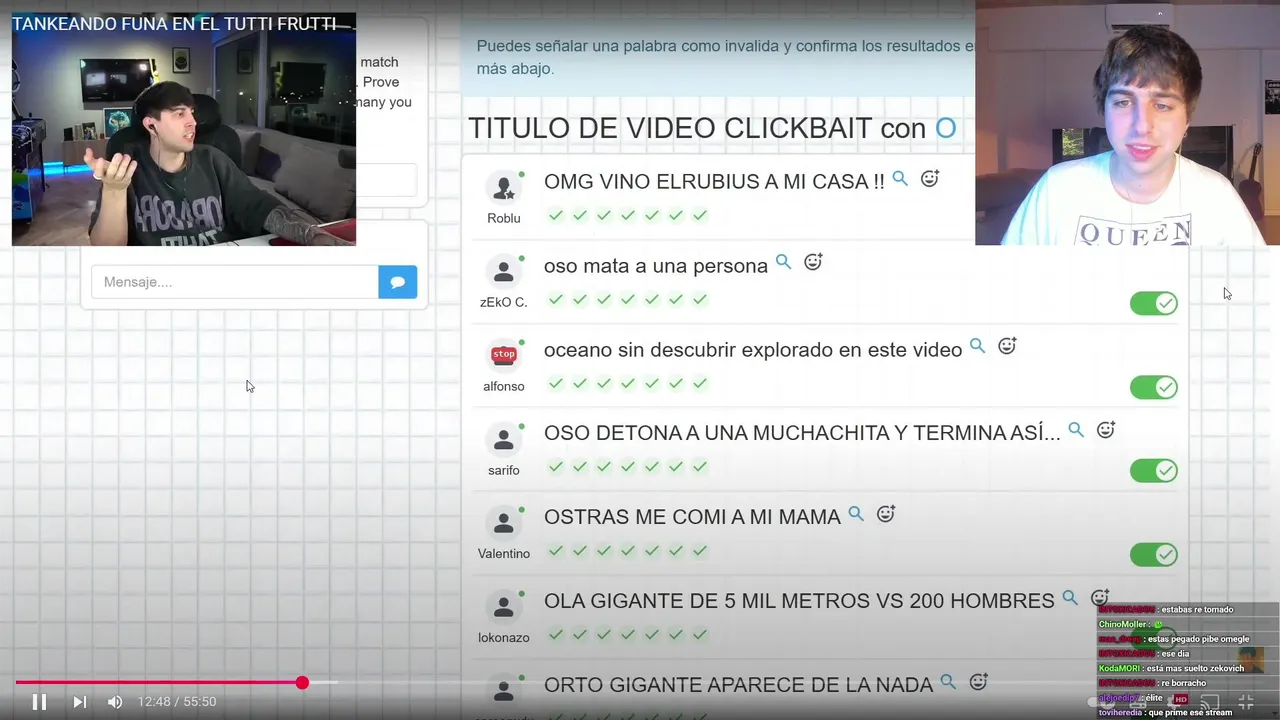React to OSO DETONA A UNA MUCHACHITA answer
The height and width of the screenshot is (720, 1280).
(1106, 431)
